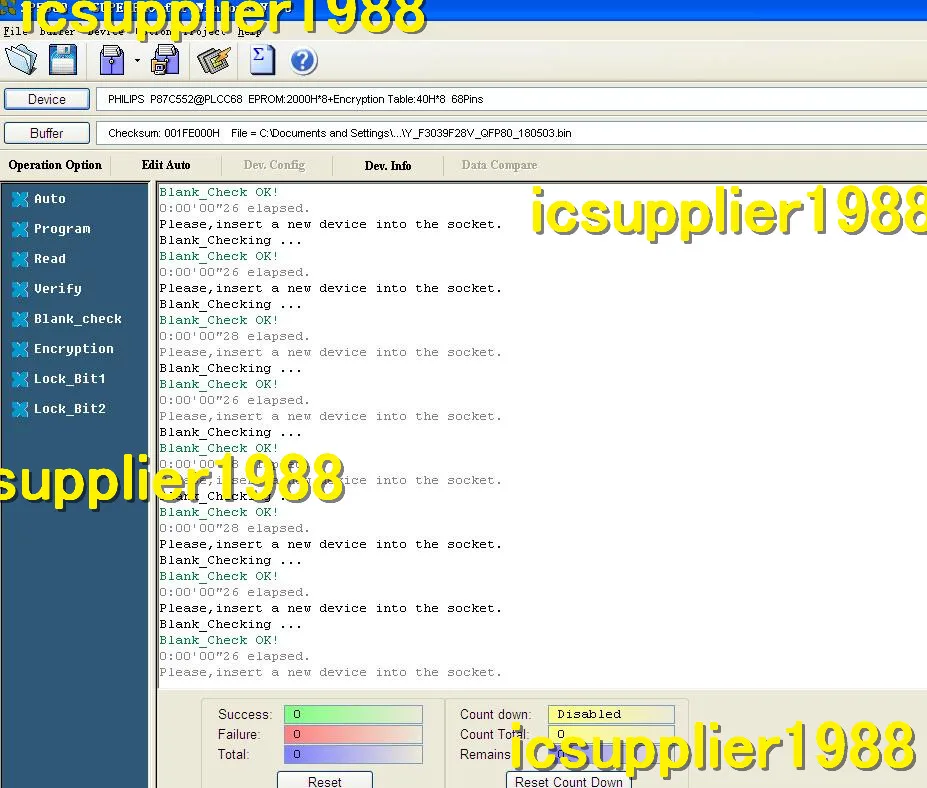
Task: Click the red Failure counter bar
Action: (x=353, y=734)
